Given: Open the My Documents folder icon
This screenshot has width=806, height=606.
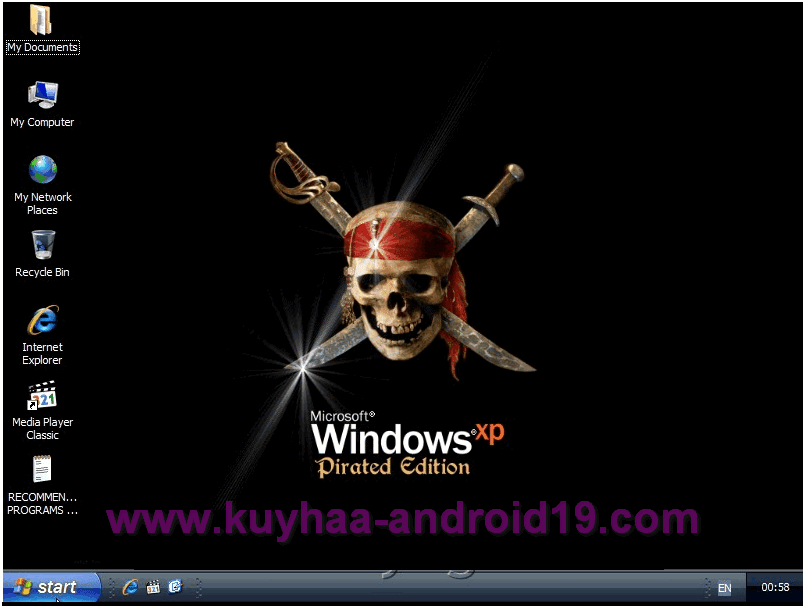Looking at the screenshot, I should 41,20.
